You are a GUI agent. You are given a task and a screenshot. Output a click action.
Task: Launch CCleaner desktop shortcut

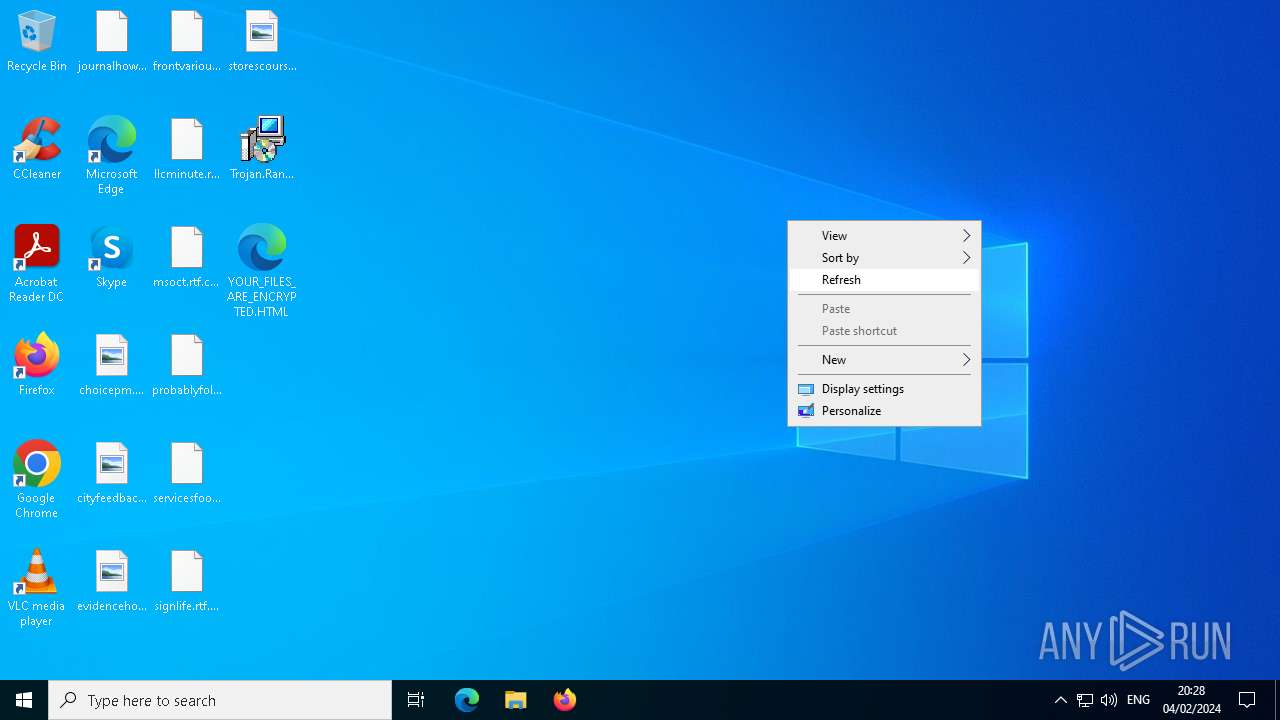point(37,149)
